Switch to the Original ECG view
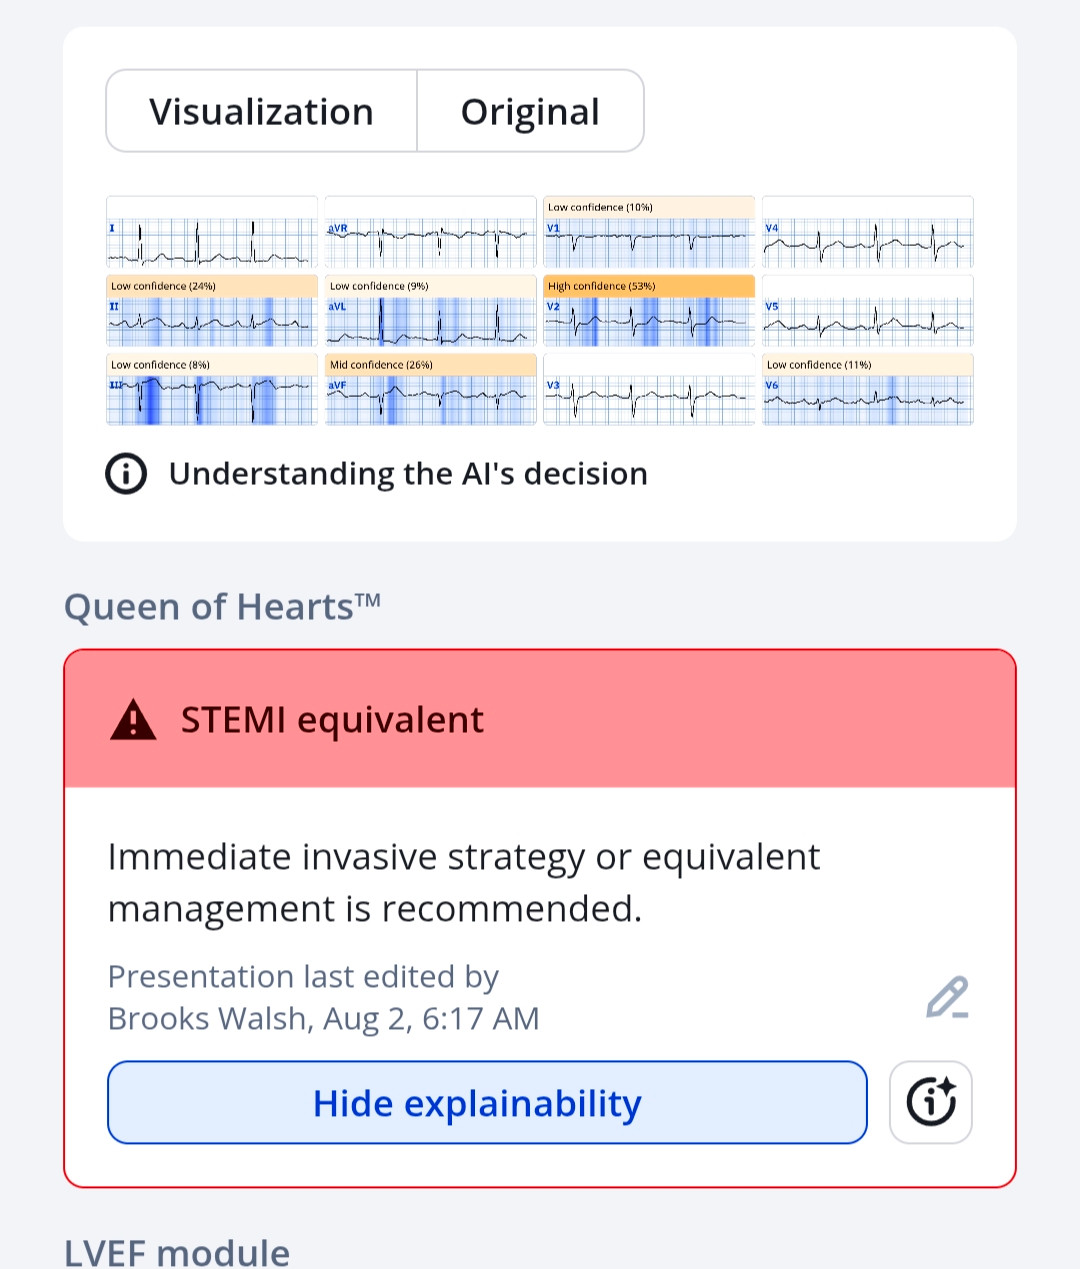Screen dimensions: 1080x1269 530,111
